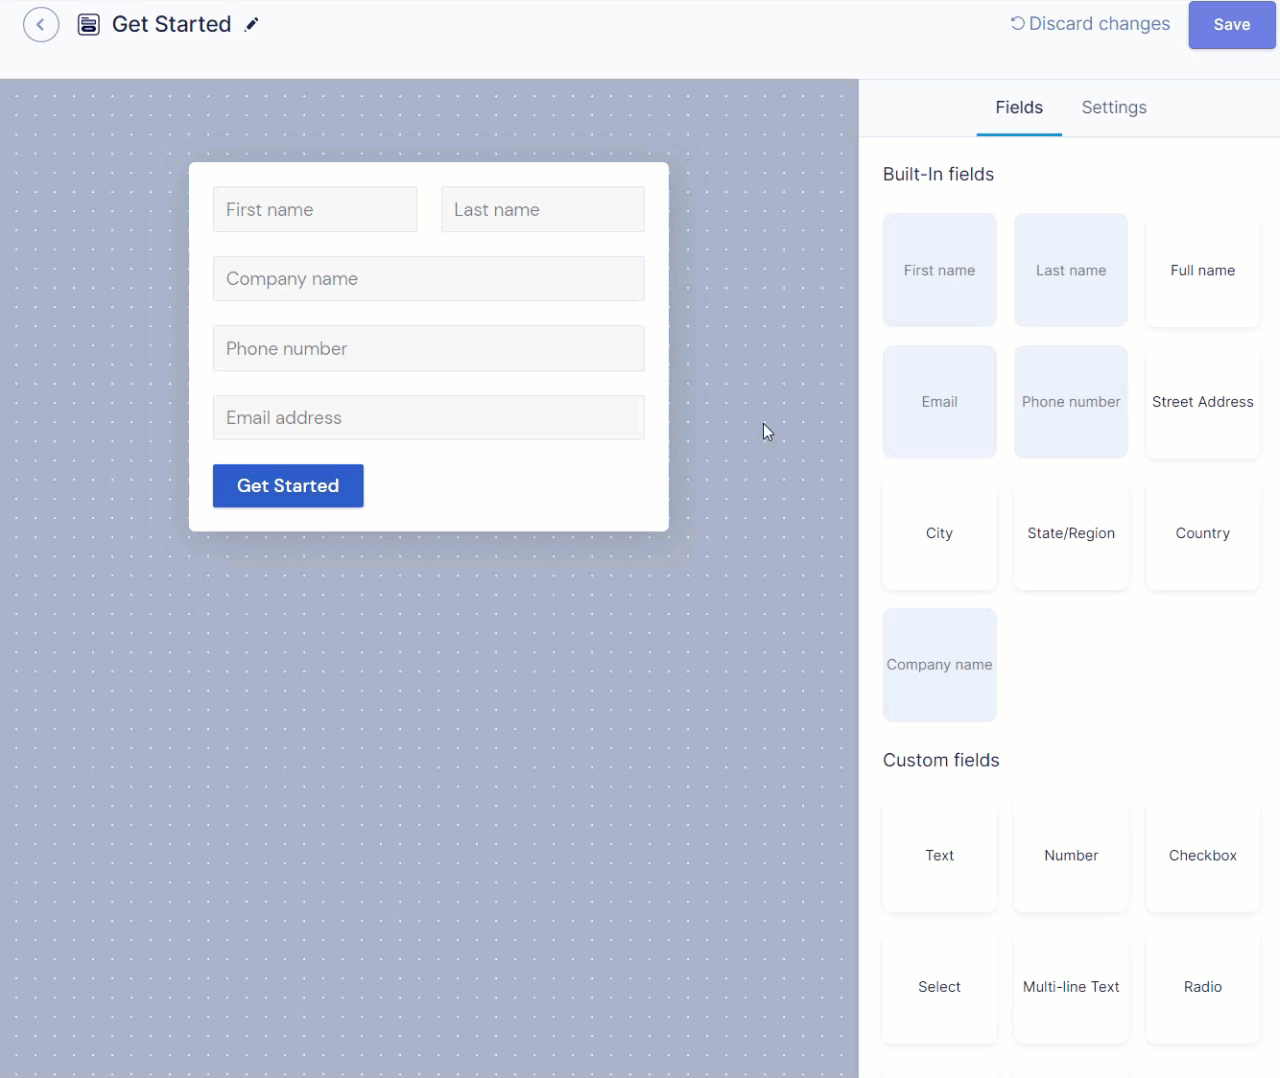Select the Company name input in form
Image resolution: width=1280 pixels, height=1078 pixels.
point(429,278)
